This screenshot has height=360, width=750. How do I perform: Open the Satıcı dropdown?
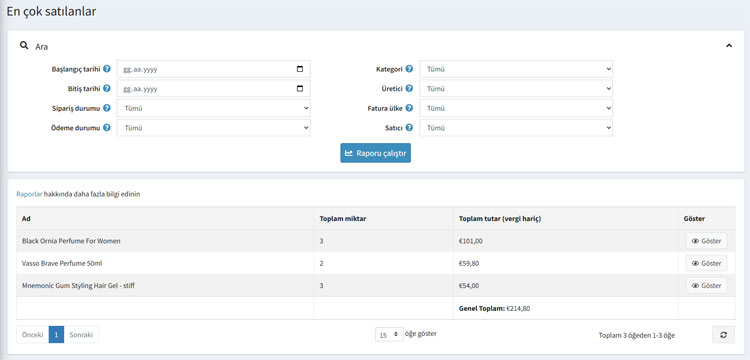point(516,128)
